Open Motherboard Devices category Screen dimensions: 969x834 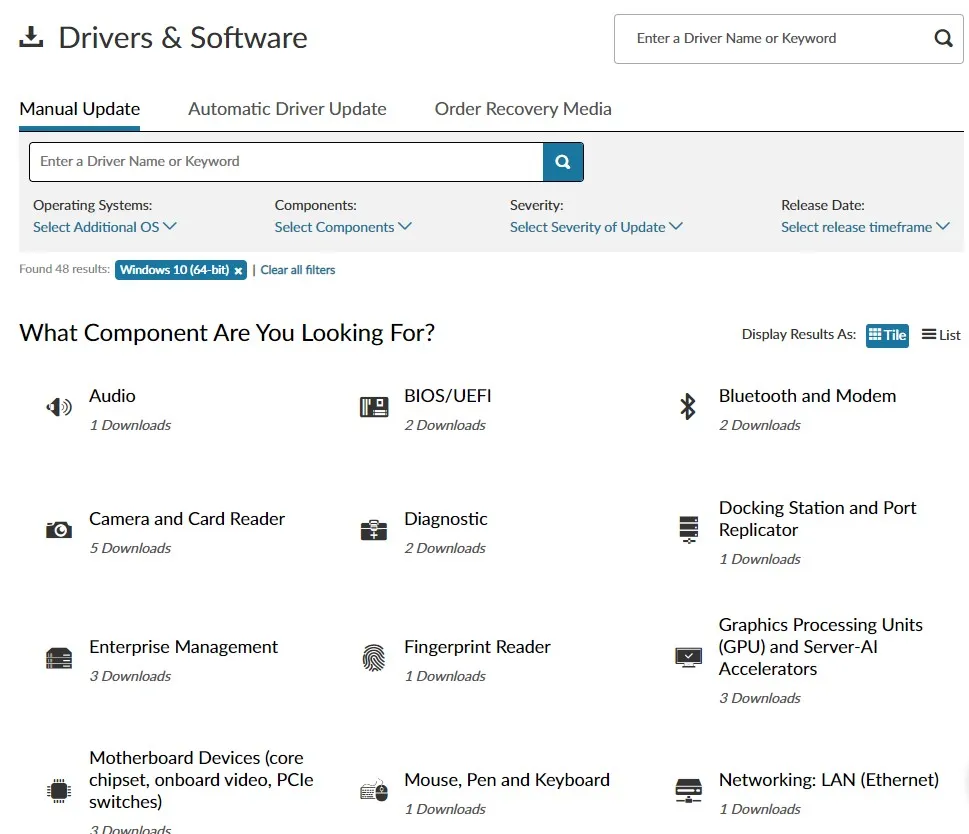click(201, 780)
